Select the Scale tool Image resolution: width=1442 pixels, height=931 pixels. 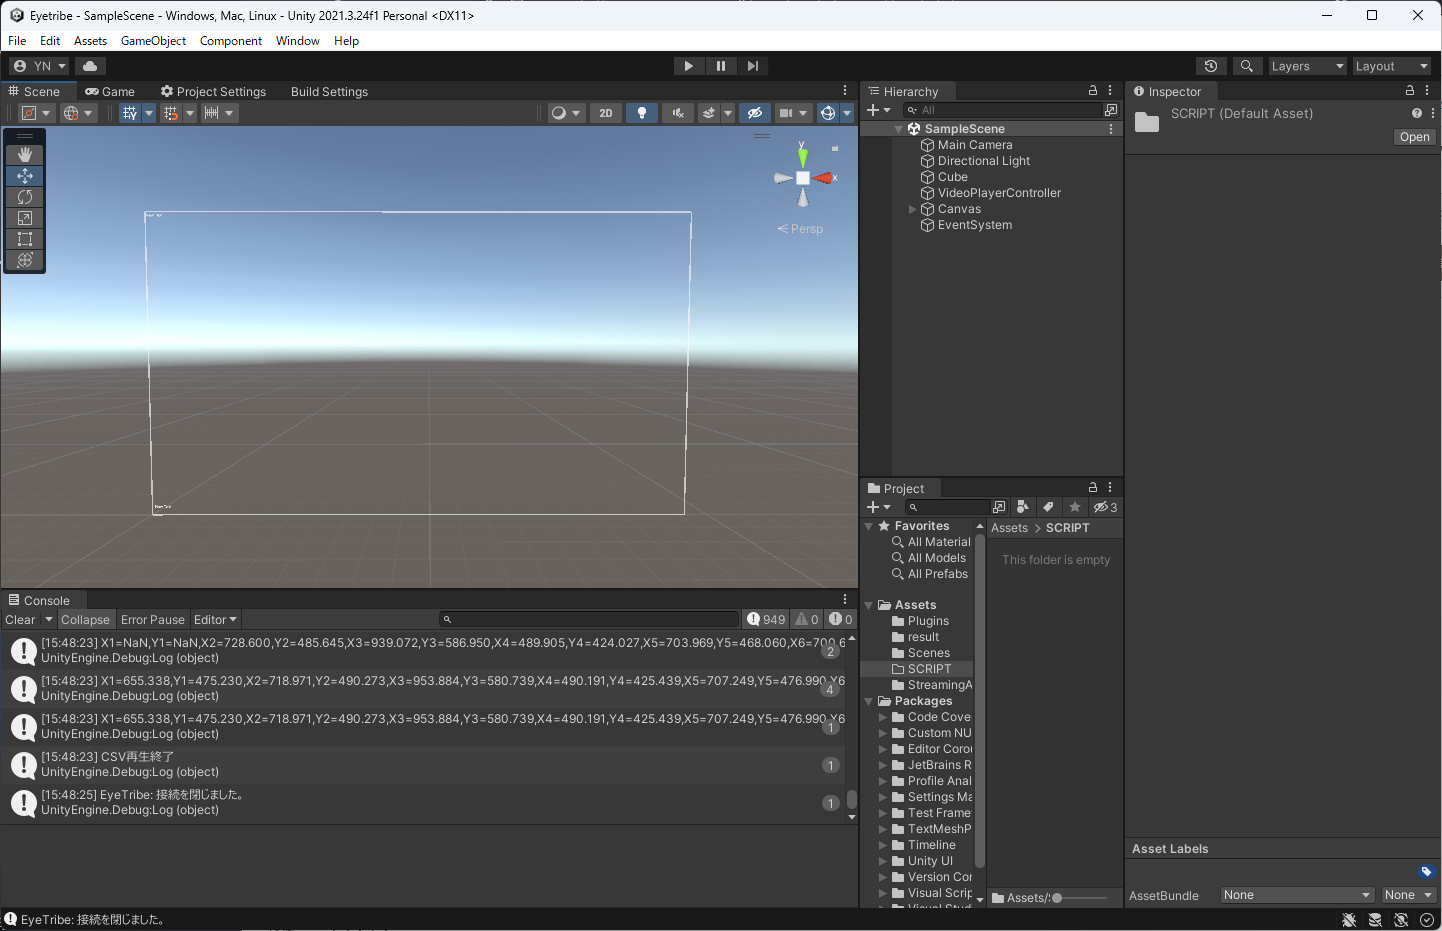click(x=25, y=218)
